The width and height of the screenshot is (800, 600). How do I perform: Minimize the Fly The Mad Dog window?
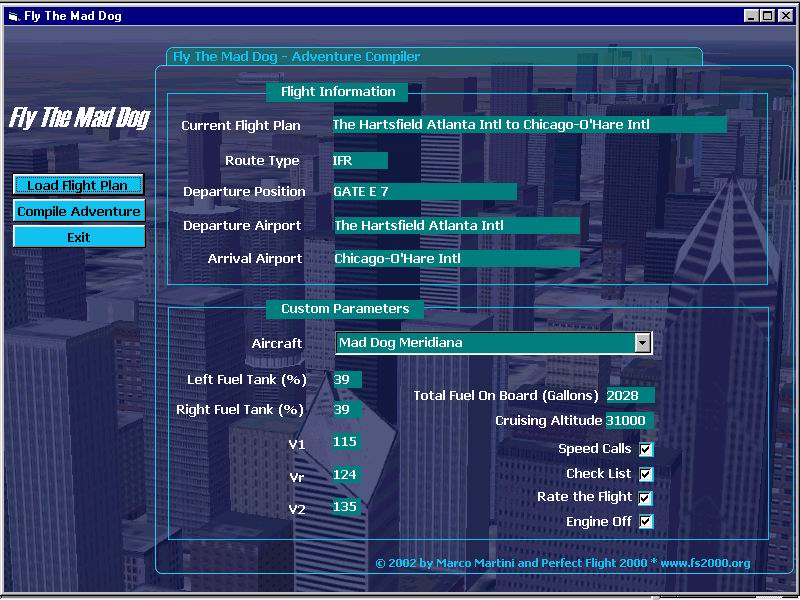(751, 16)
